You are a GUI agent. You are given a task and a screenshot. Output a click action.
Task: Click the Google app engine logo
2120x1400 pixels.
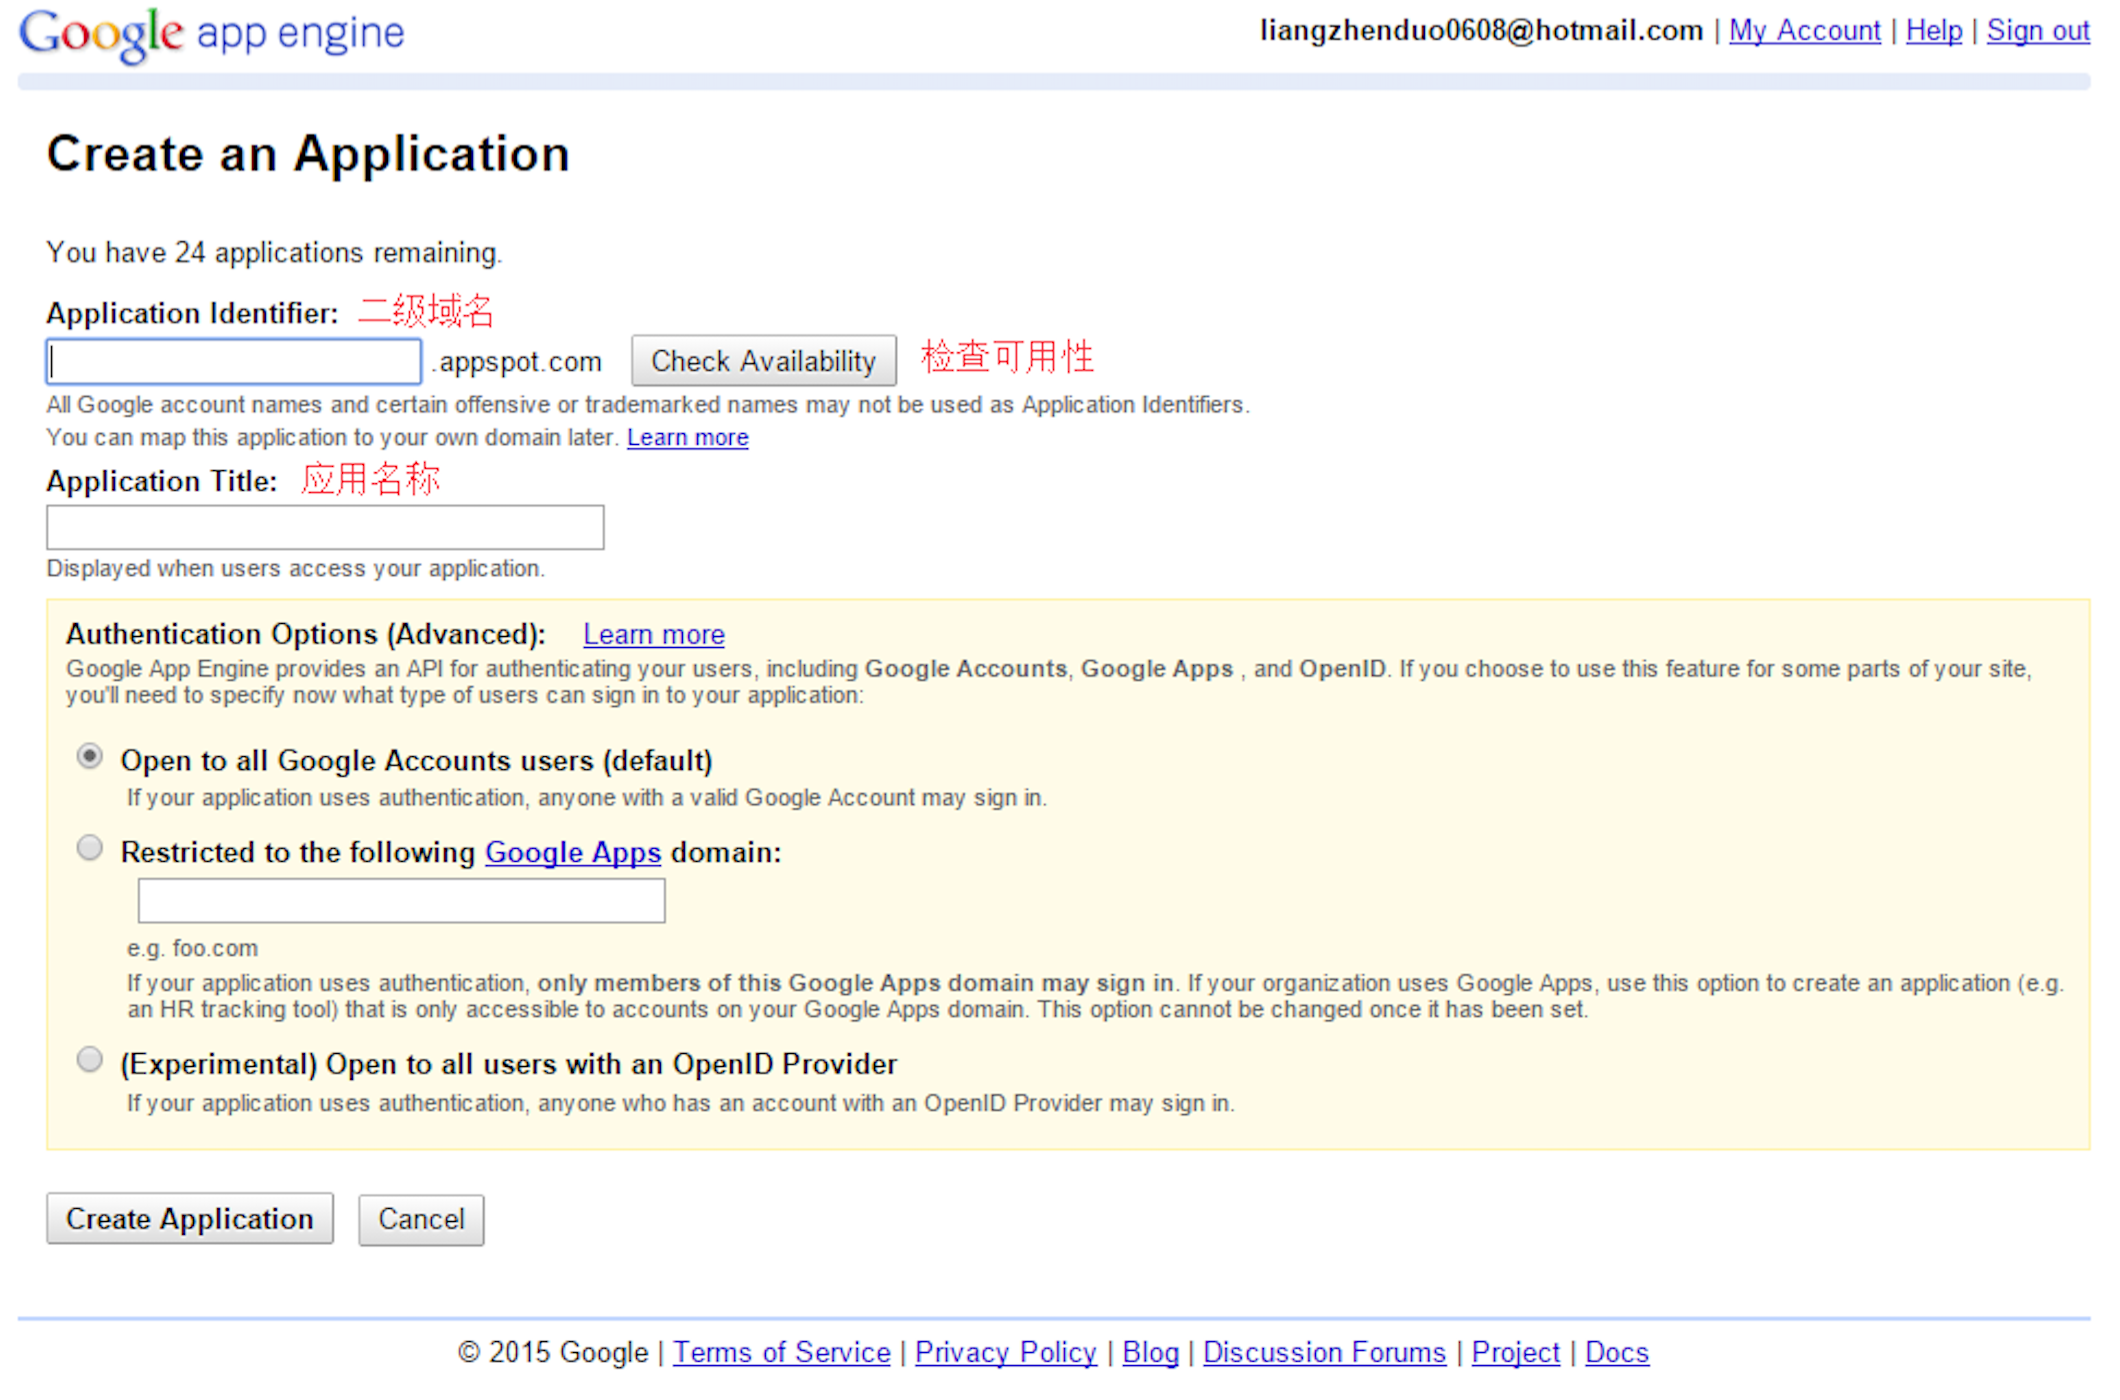pos(212,34)
